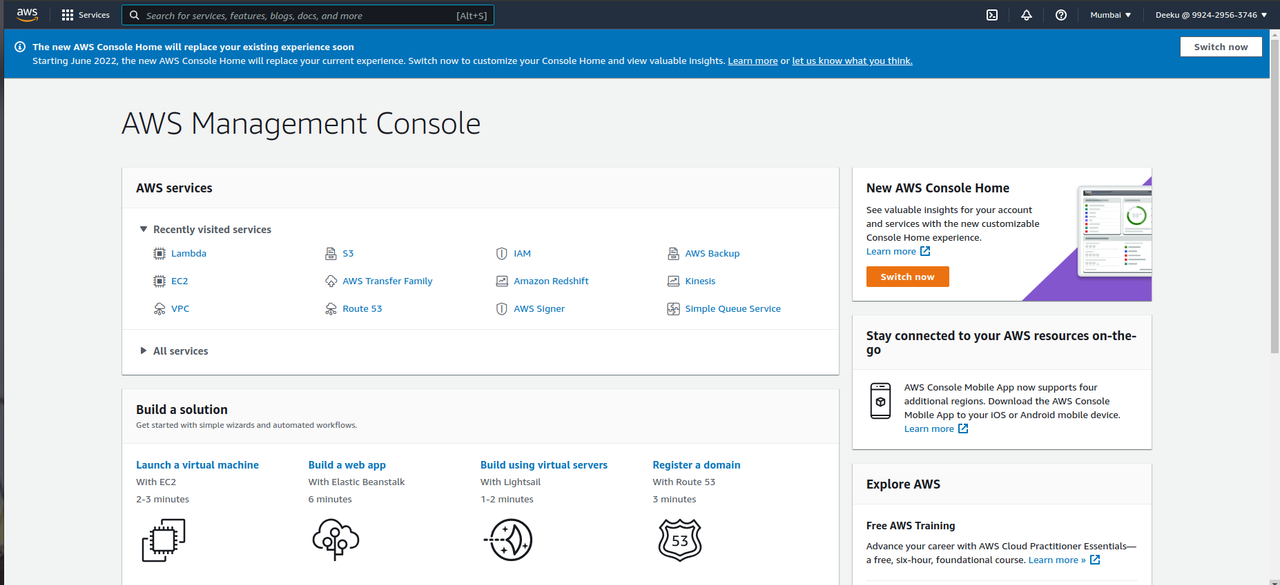Click the orange Switch now button
The image size is (1280, 585).
[907, 277]
